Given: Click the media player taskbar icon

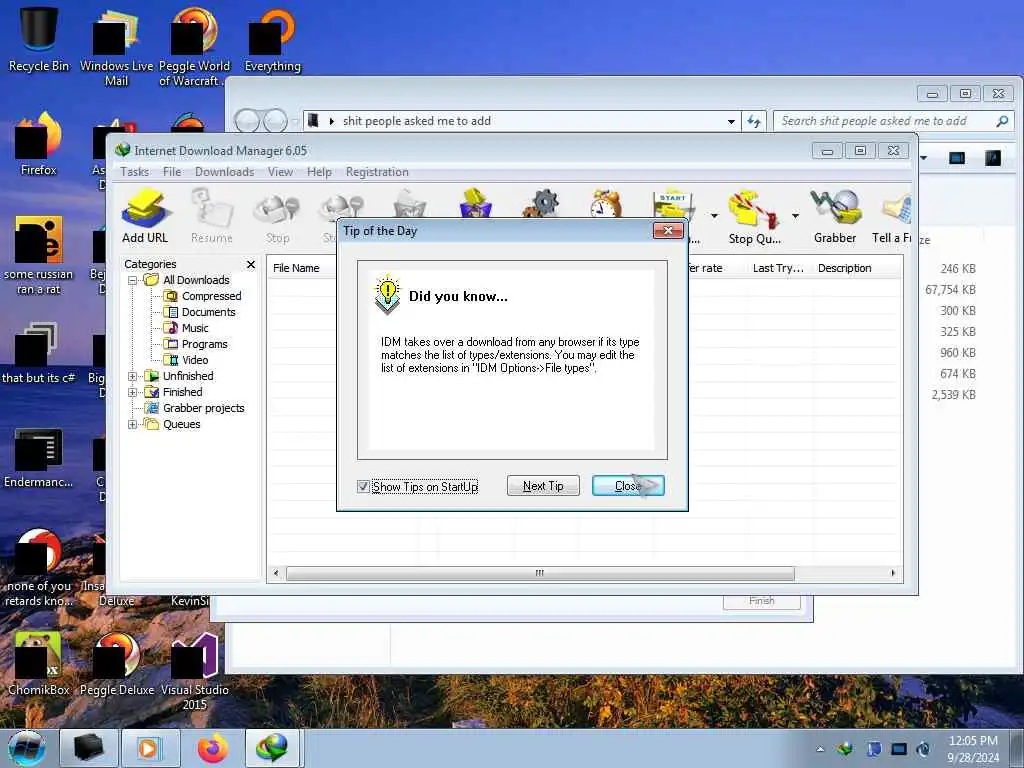Looking at the screenshot, I should (150, 748).
